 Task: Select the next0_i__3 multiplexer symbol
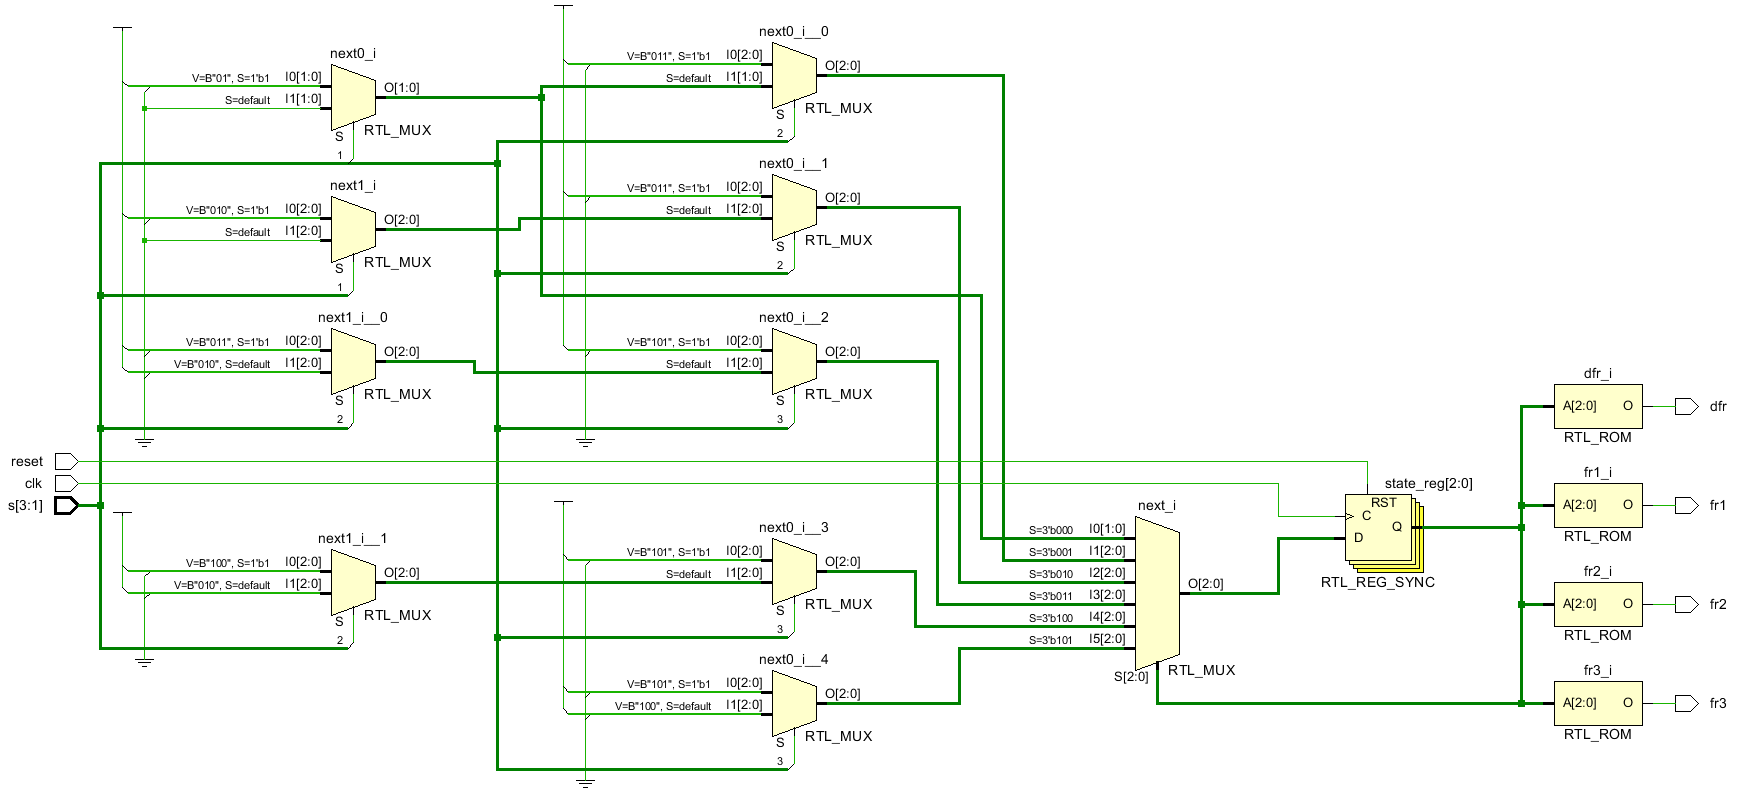tap(794, 572)
